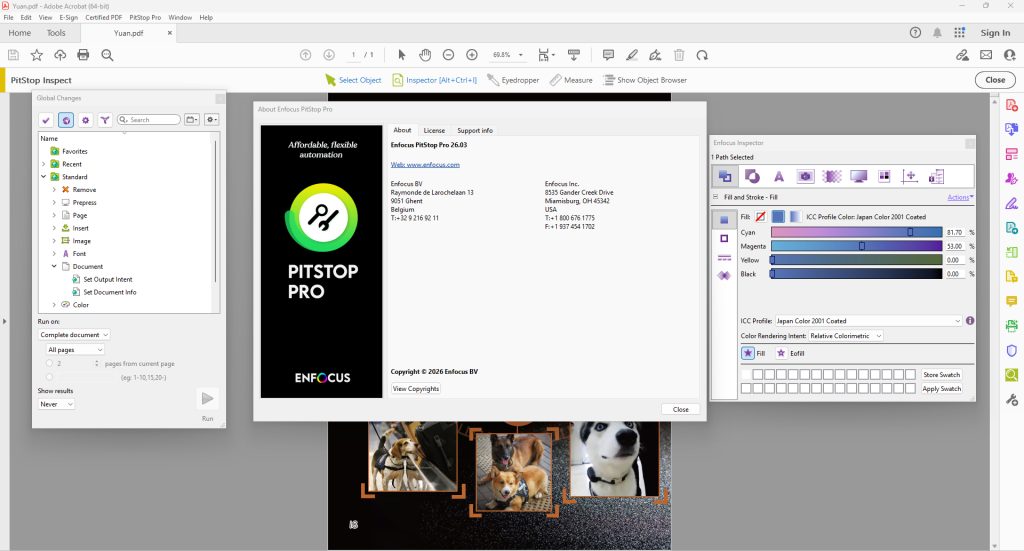
Task: Expand the Remove group
Action: pos(54,189)
